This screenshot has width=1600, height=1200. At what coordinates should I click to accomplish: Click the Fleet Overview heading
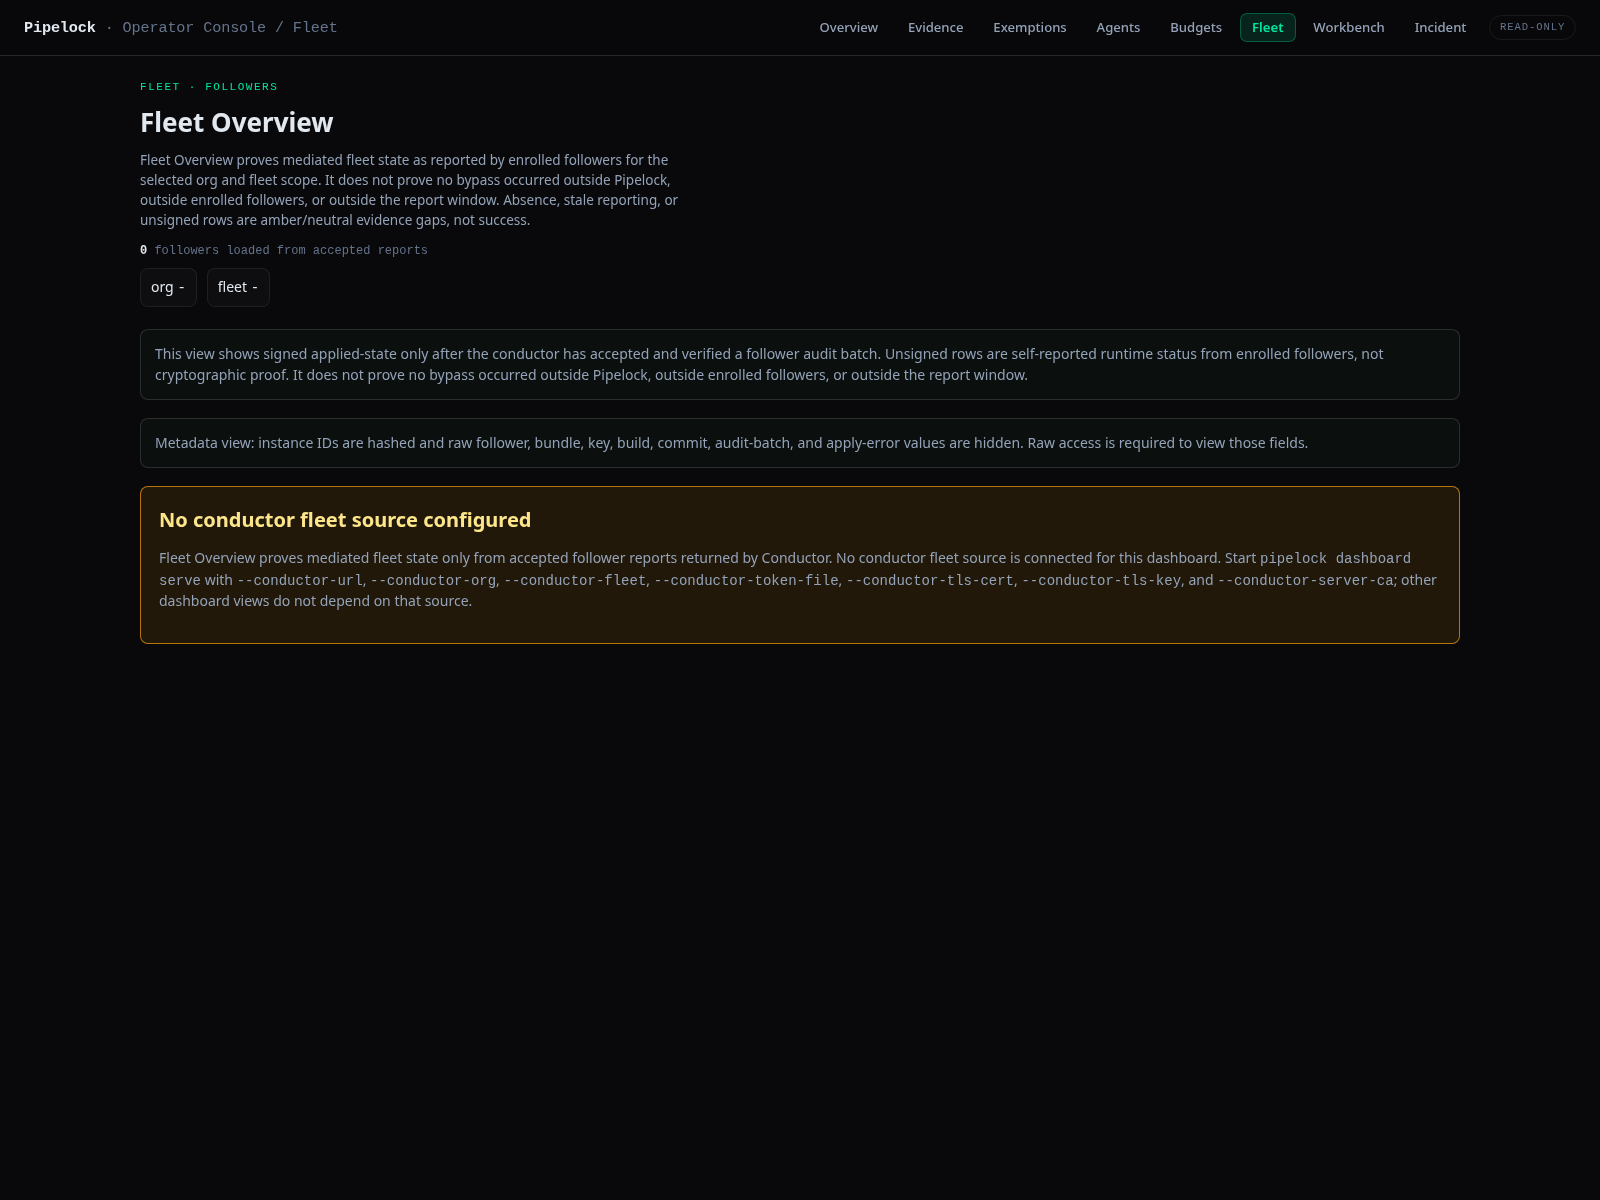(x=237, y=122)
